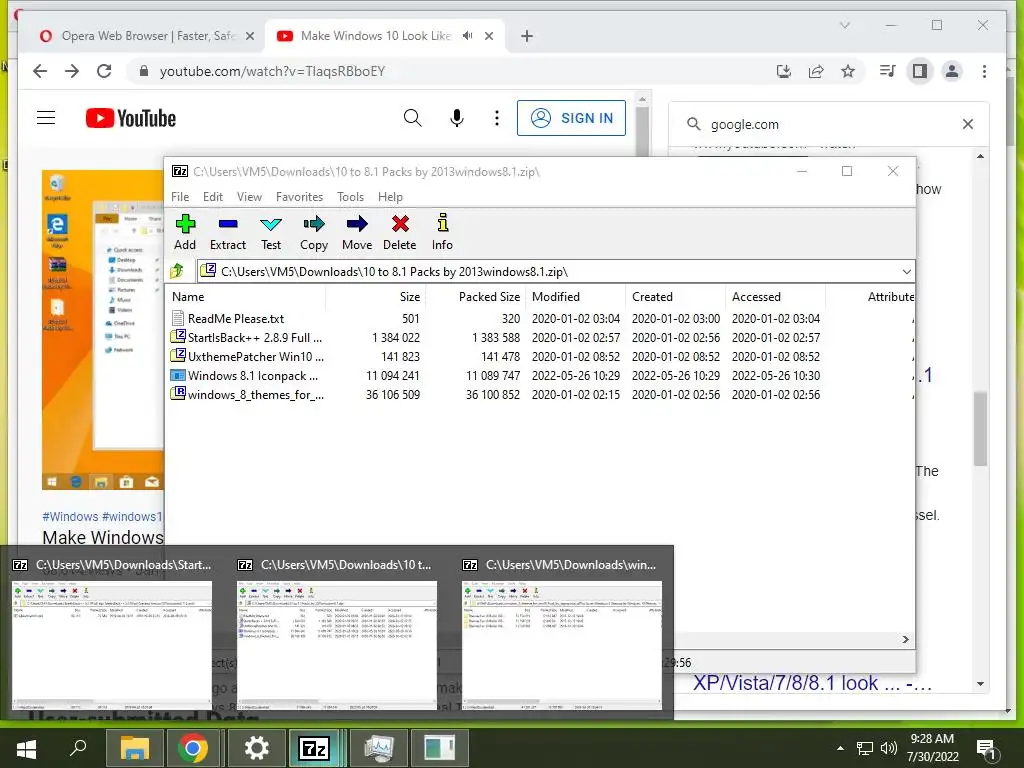Select the Copy toolbar icon
Image resolution: width=1024 pixels, height=768 pixels.
(x=314, y=232)
